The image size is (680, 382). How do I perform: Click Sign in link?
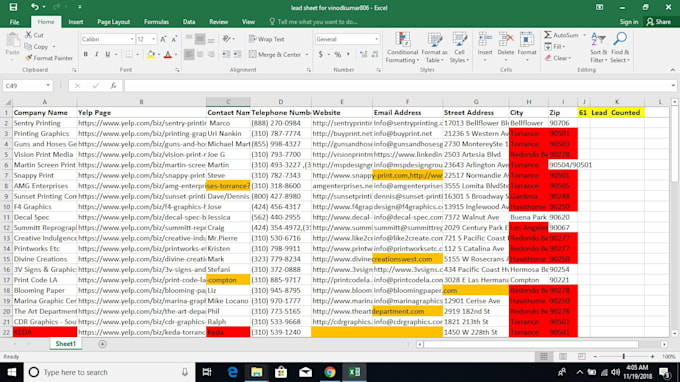(628, 22)
